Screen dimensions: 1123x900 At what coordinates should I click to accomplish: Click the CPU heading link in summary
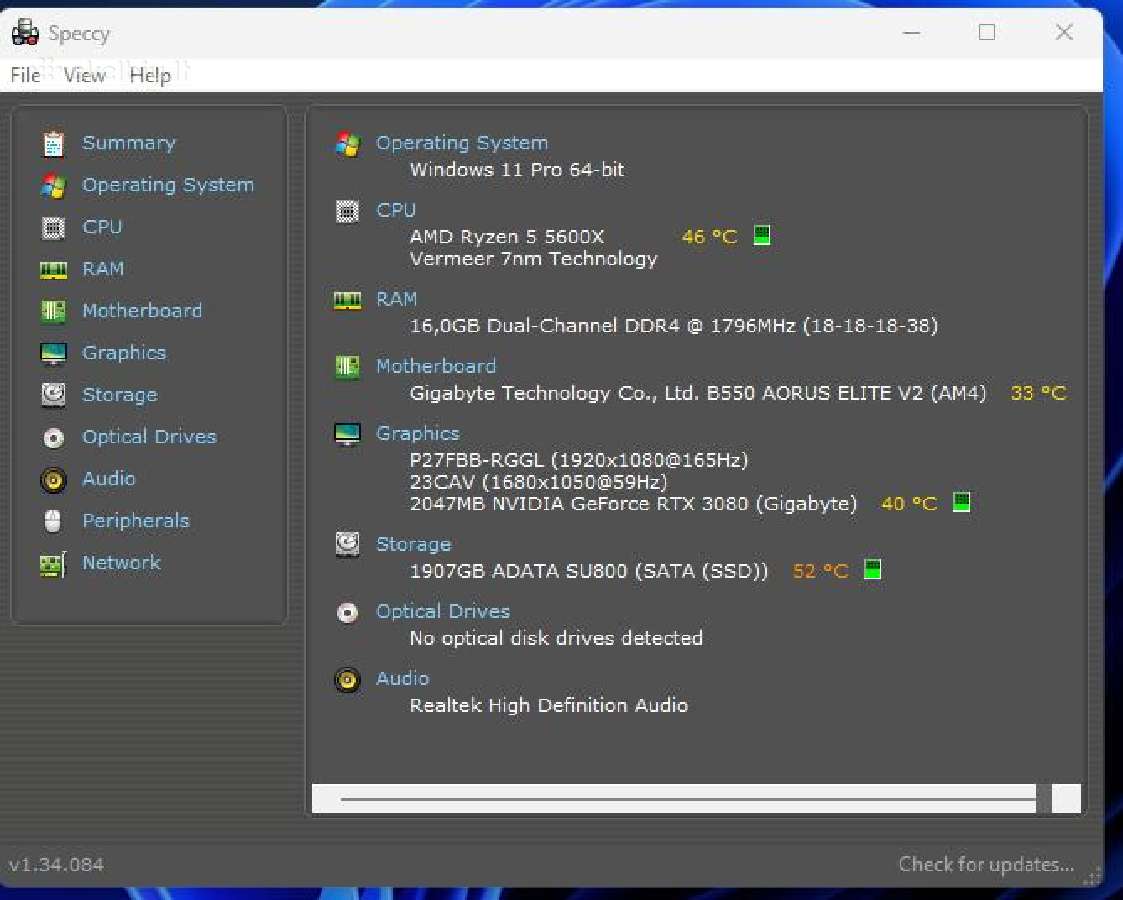(x=396, y=211)
